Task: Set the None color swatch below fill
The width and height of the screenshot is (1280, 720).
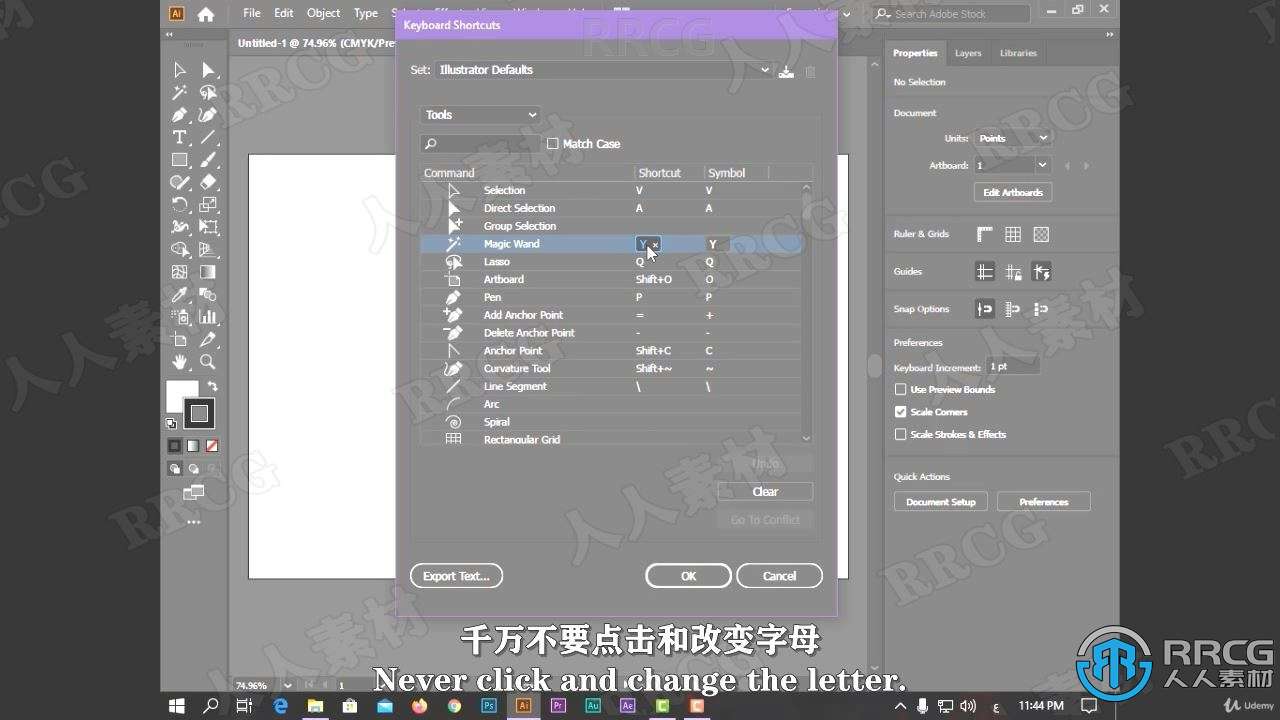Action: tap(211, 446)
